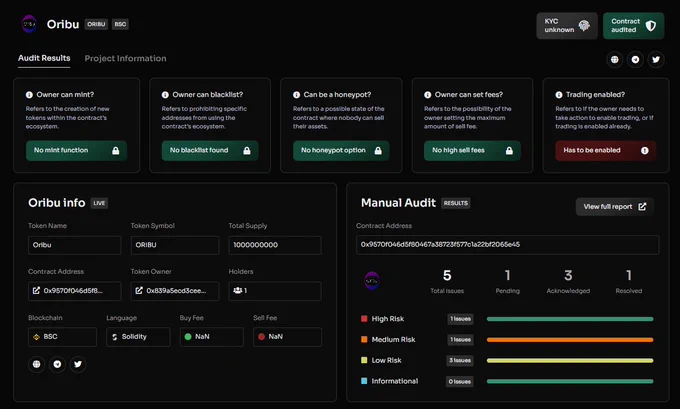Open the Twitter icon in the header

(656, 59)
